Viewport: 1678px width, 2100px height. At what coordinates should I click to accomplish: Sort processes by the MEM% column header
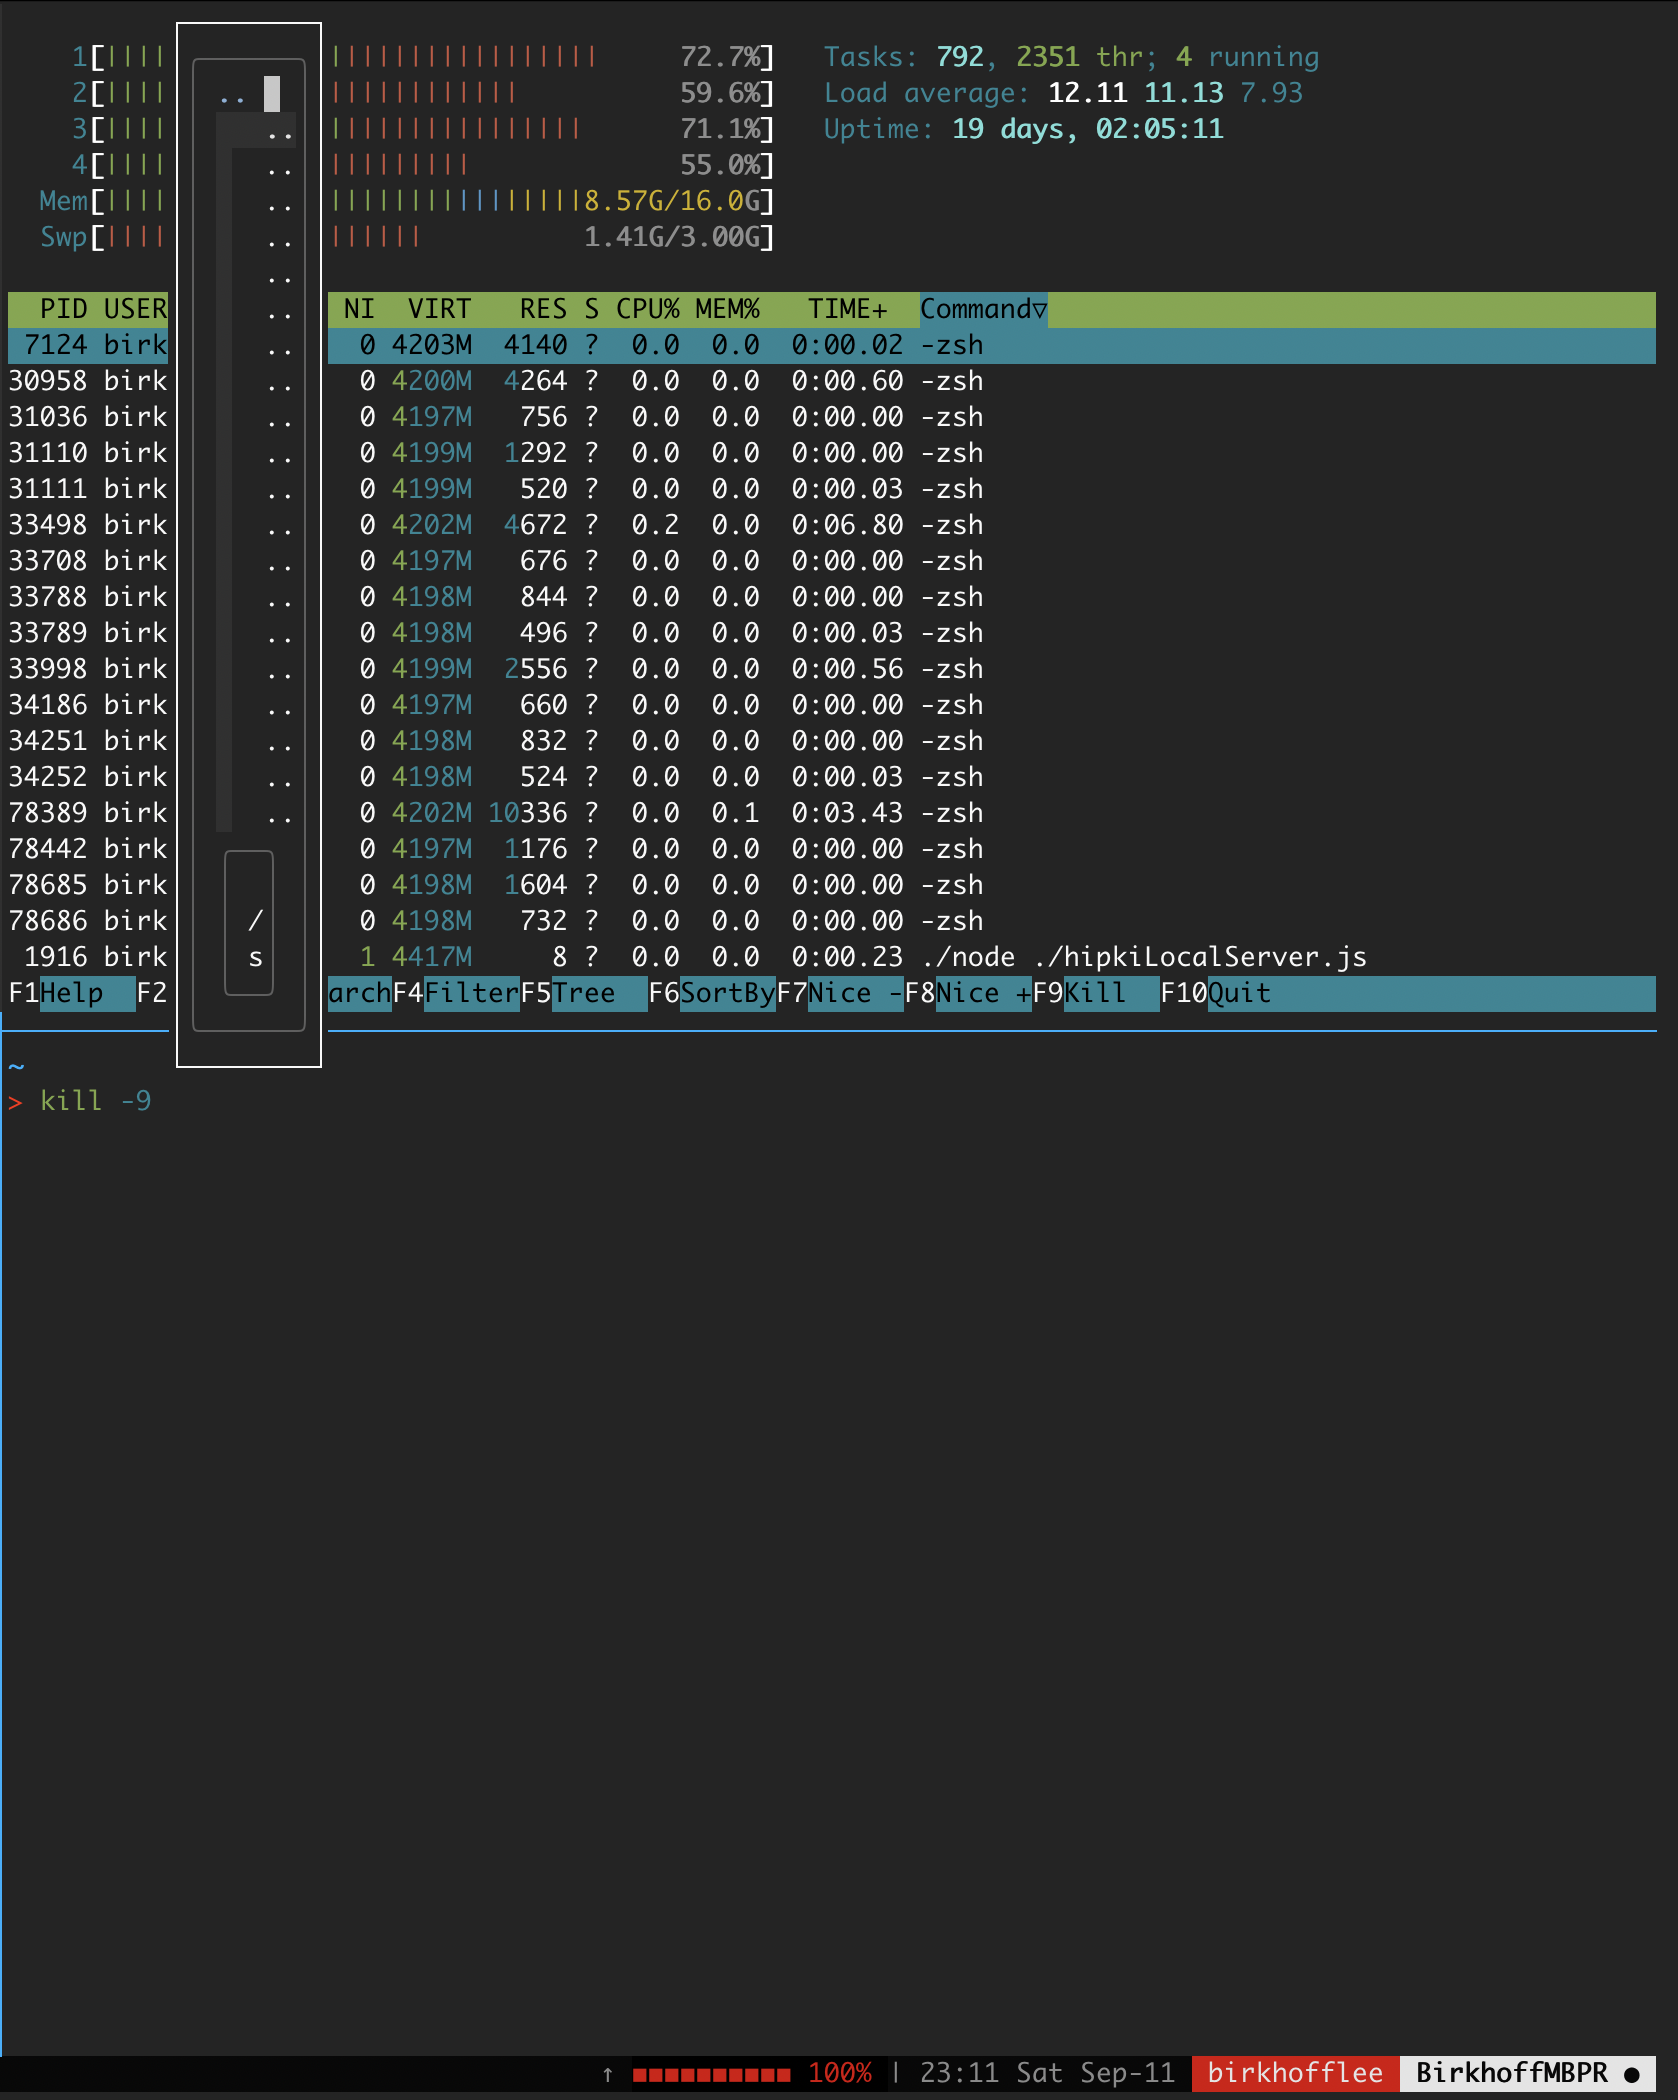pos(728,309)
